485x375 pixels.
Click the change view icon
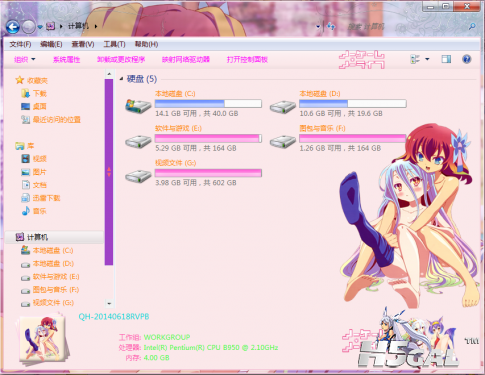click(415, 59)
